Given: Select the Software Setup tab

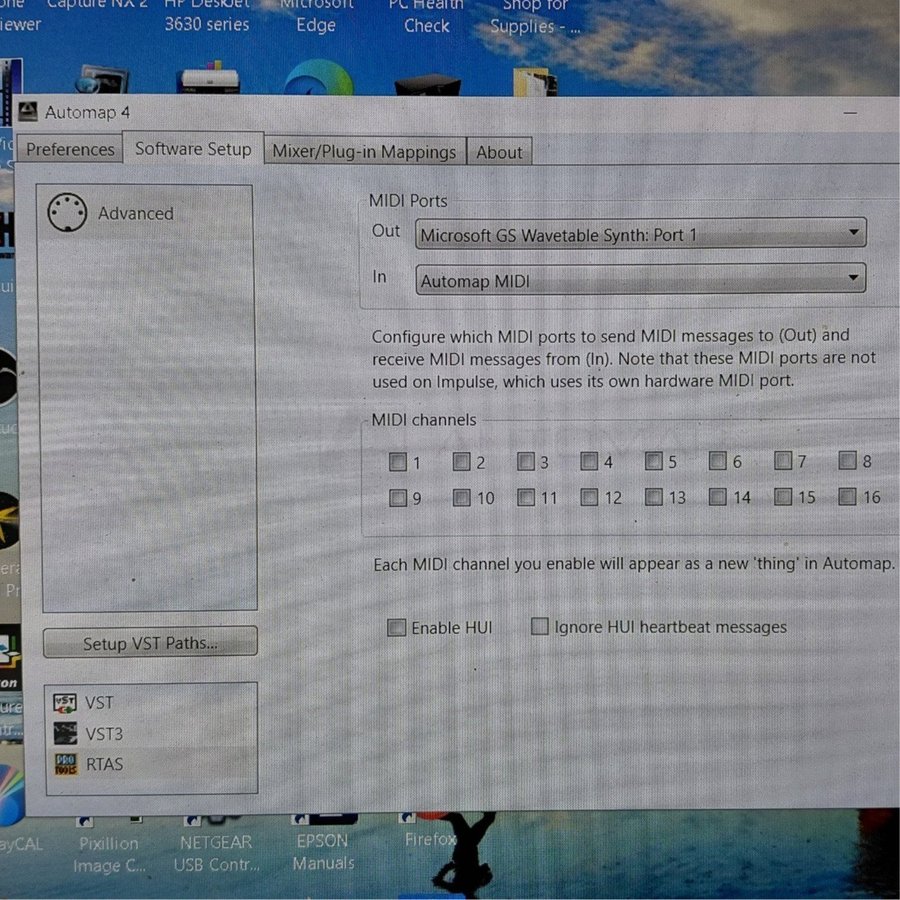Looking at the screenshot, I should pyautogui.click(x=193, y=149).
